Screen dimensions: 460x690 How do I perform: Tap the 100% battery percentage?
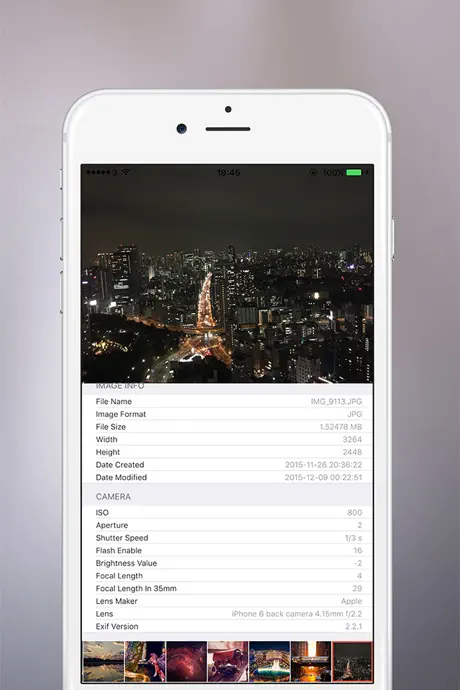pos(333,172)
